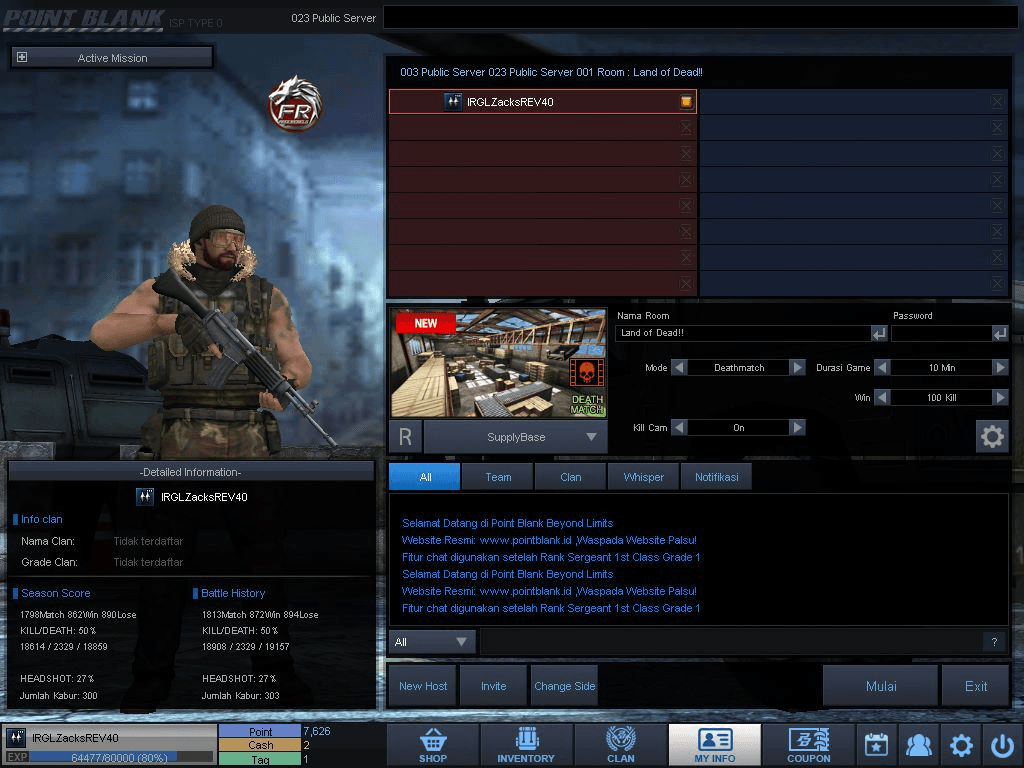Click the power exit icon

point(1002,744)
